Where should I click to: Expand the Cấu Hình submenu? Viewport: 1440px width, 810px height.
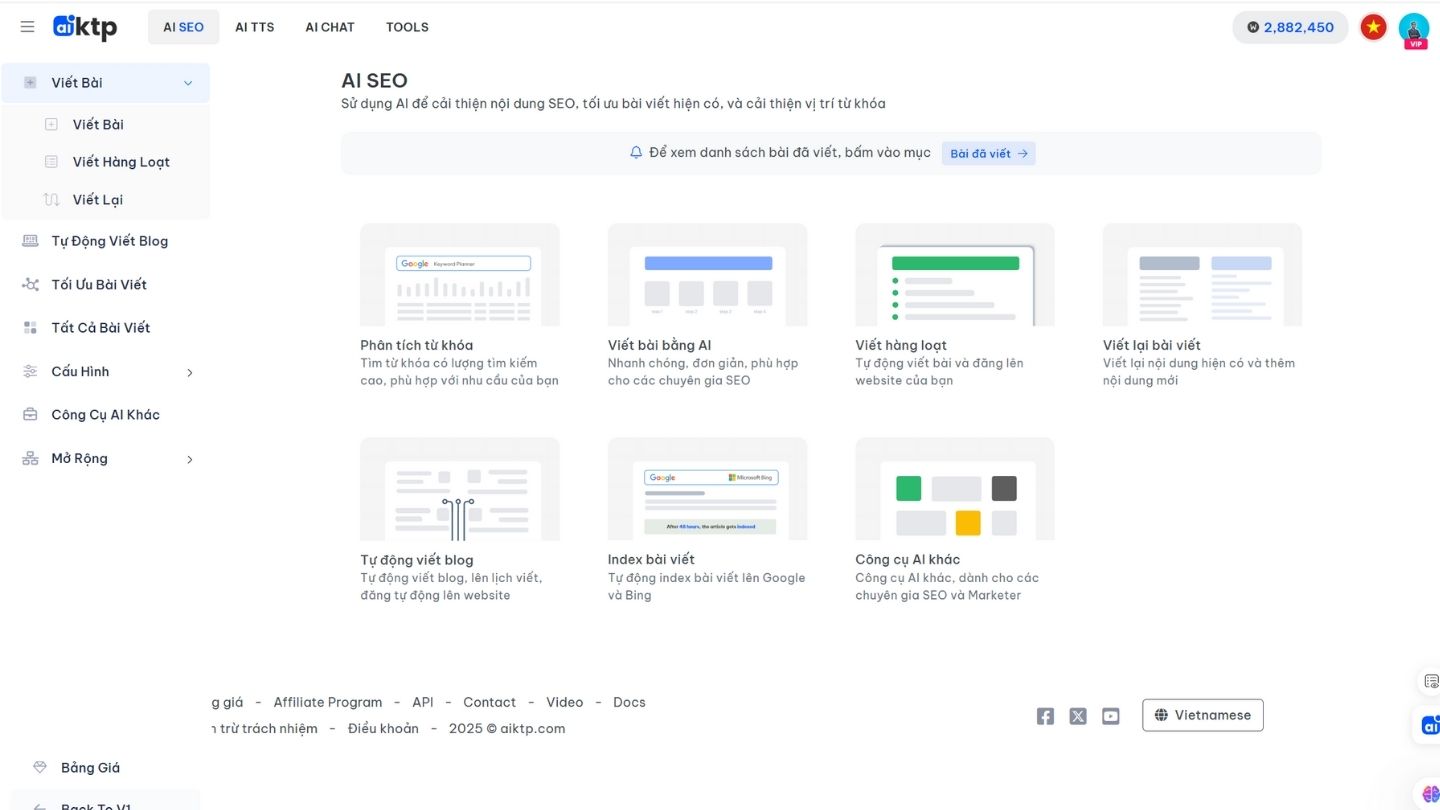pyautogui.click(x=190, y=372)
